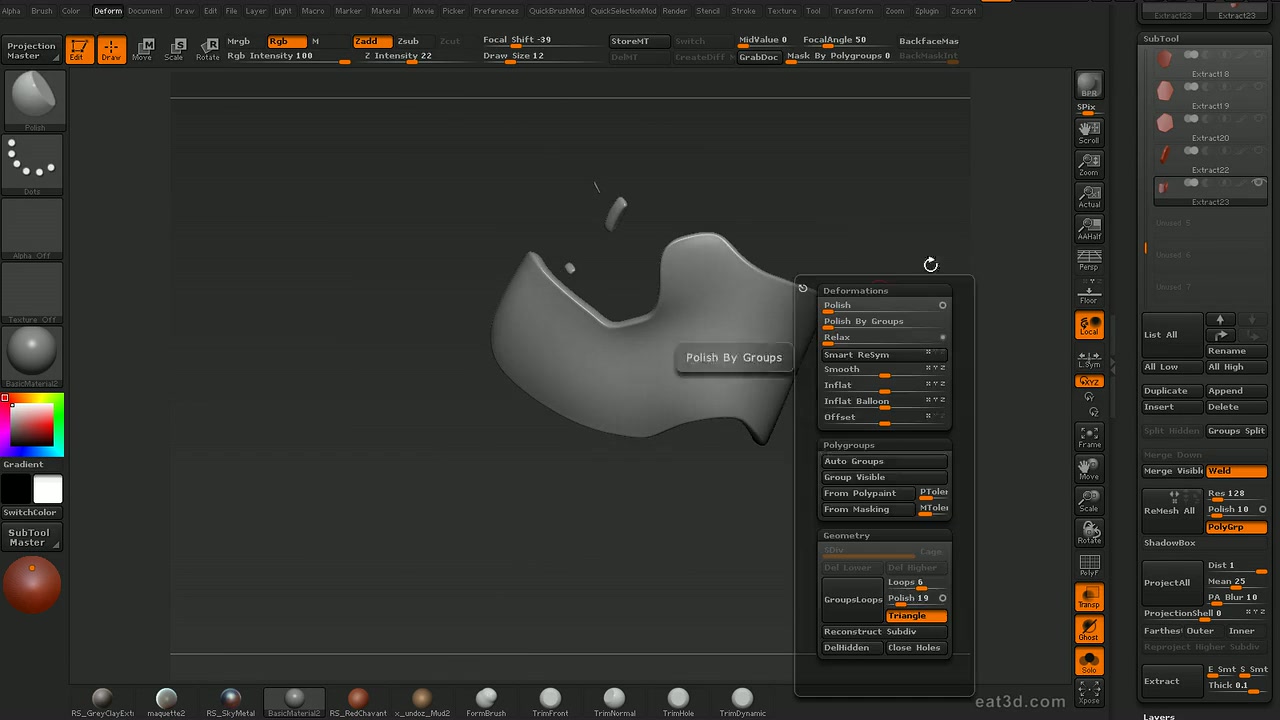Screen dimensions: 1280x720
Task: Open the Zplugin menu
Action: point(926,11)
